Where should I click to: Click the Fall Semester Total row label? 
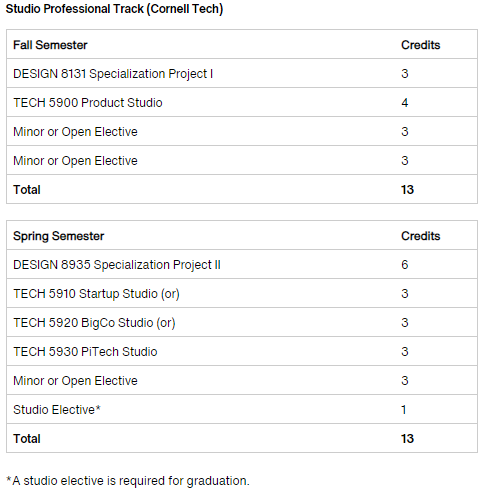[27, 190]
